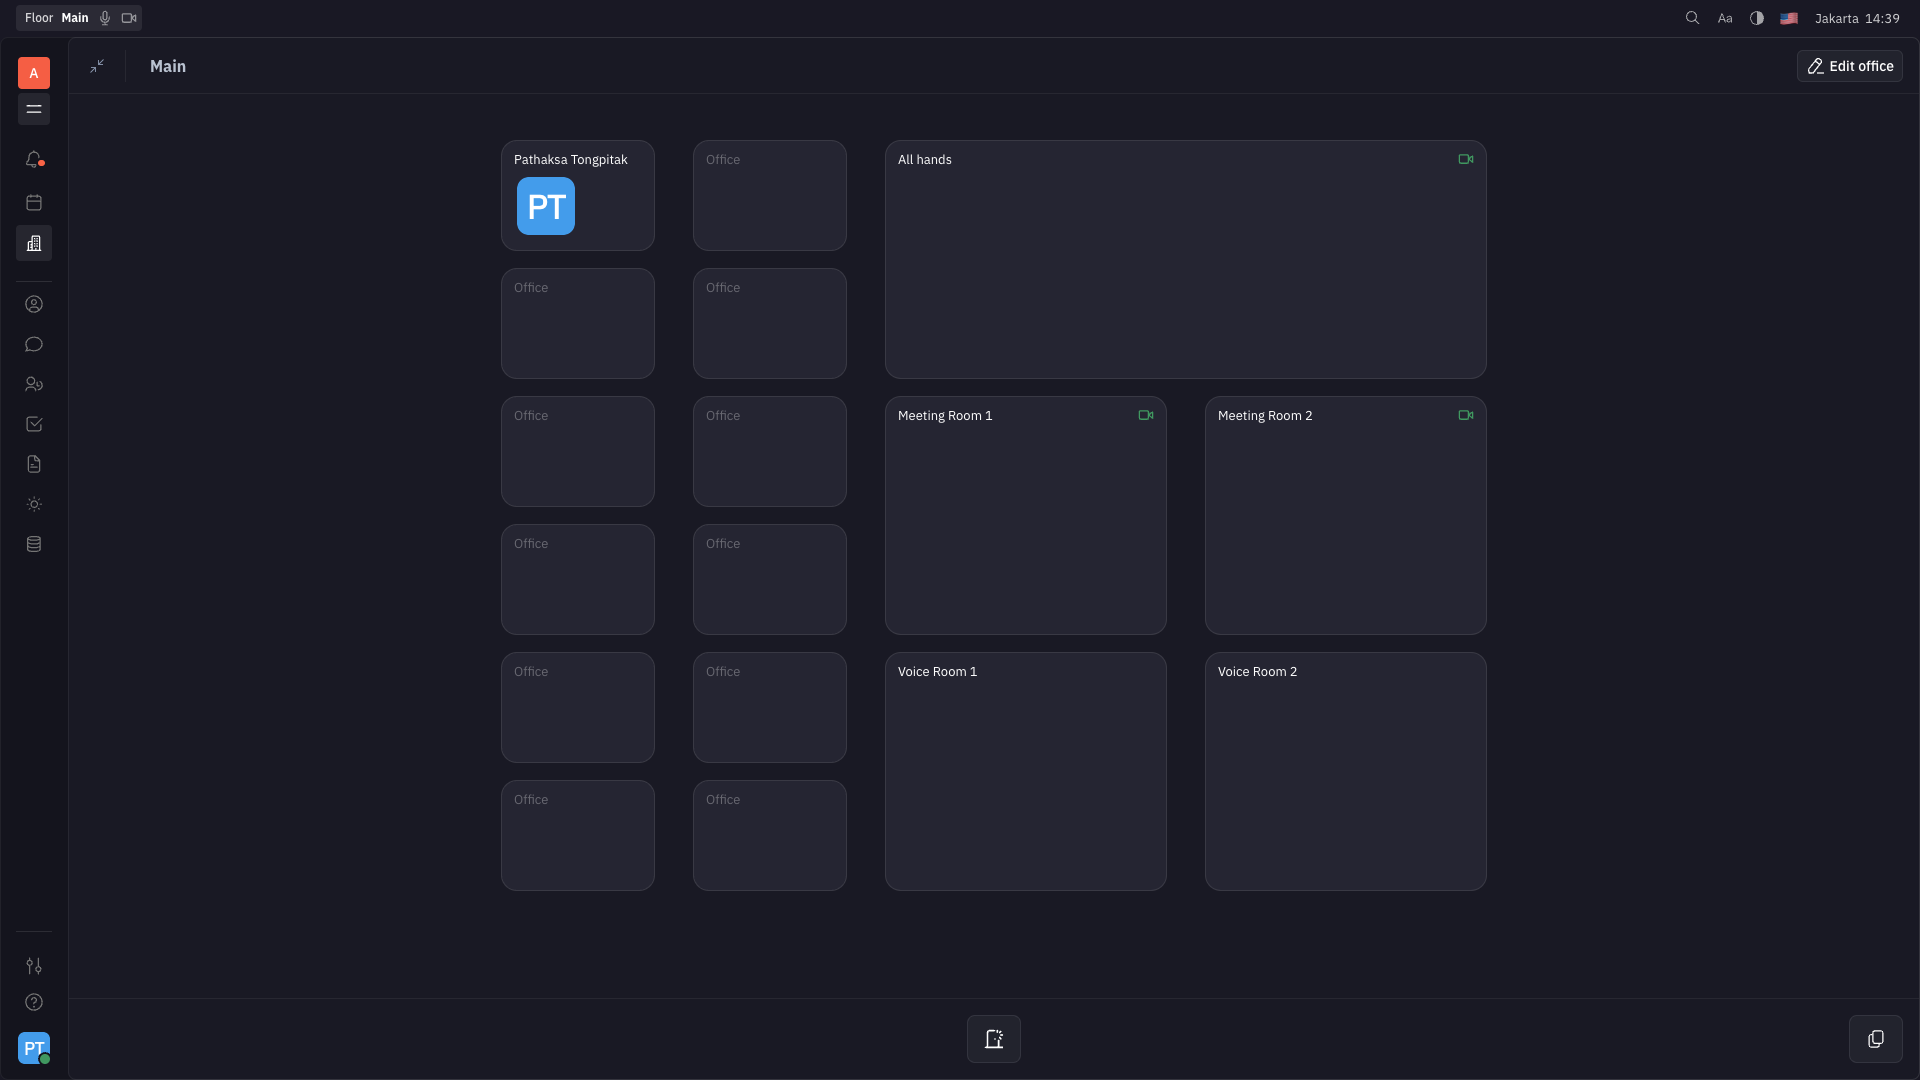1920x1080 pixels.
Task: Click the help question mark icon
Action: coord(34,1002)
